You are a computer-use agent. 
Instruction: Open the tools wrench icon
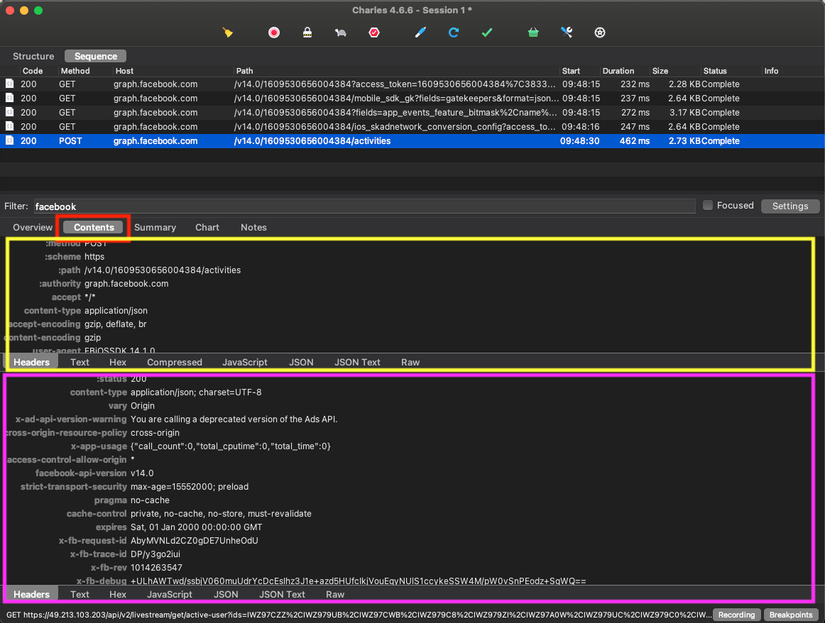pos(566,32)
